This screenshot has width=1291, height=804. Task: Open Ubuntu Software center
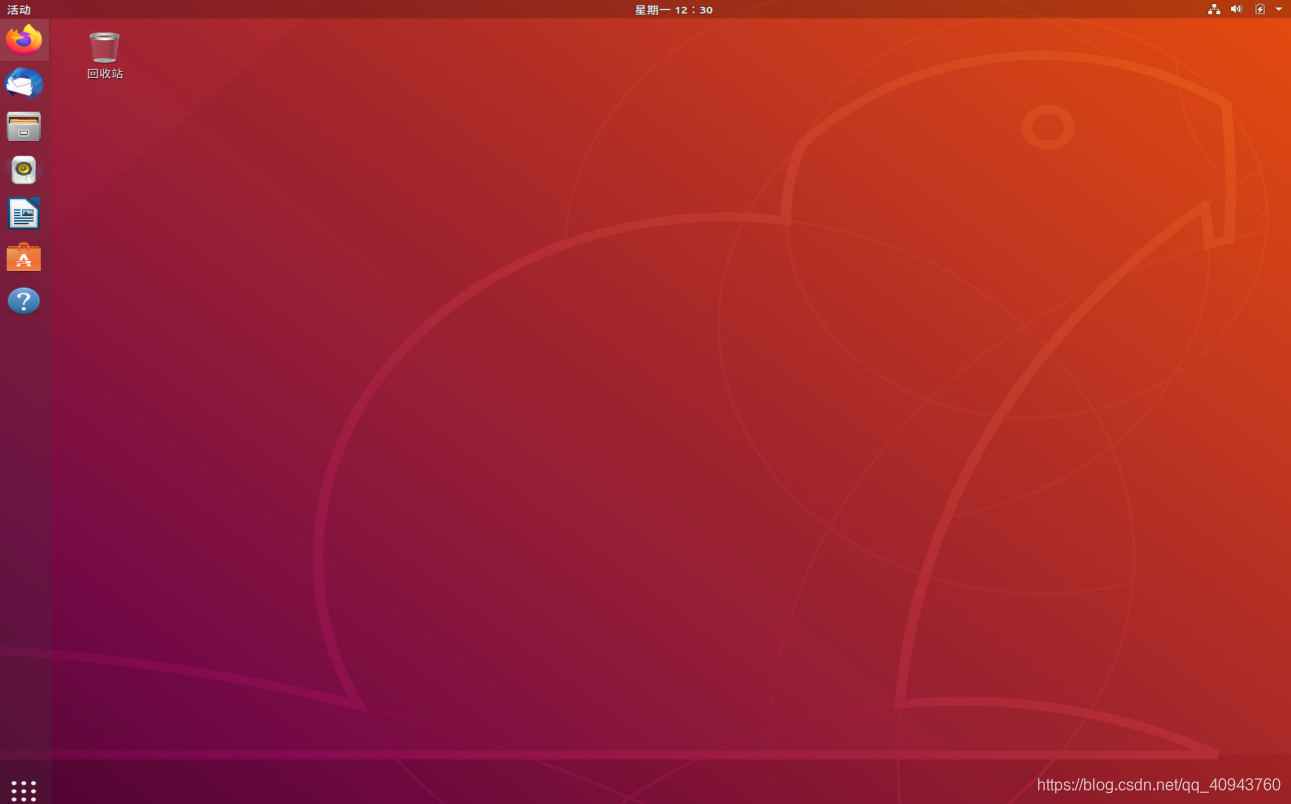tap(24, 257)
